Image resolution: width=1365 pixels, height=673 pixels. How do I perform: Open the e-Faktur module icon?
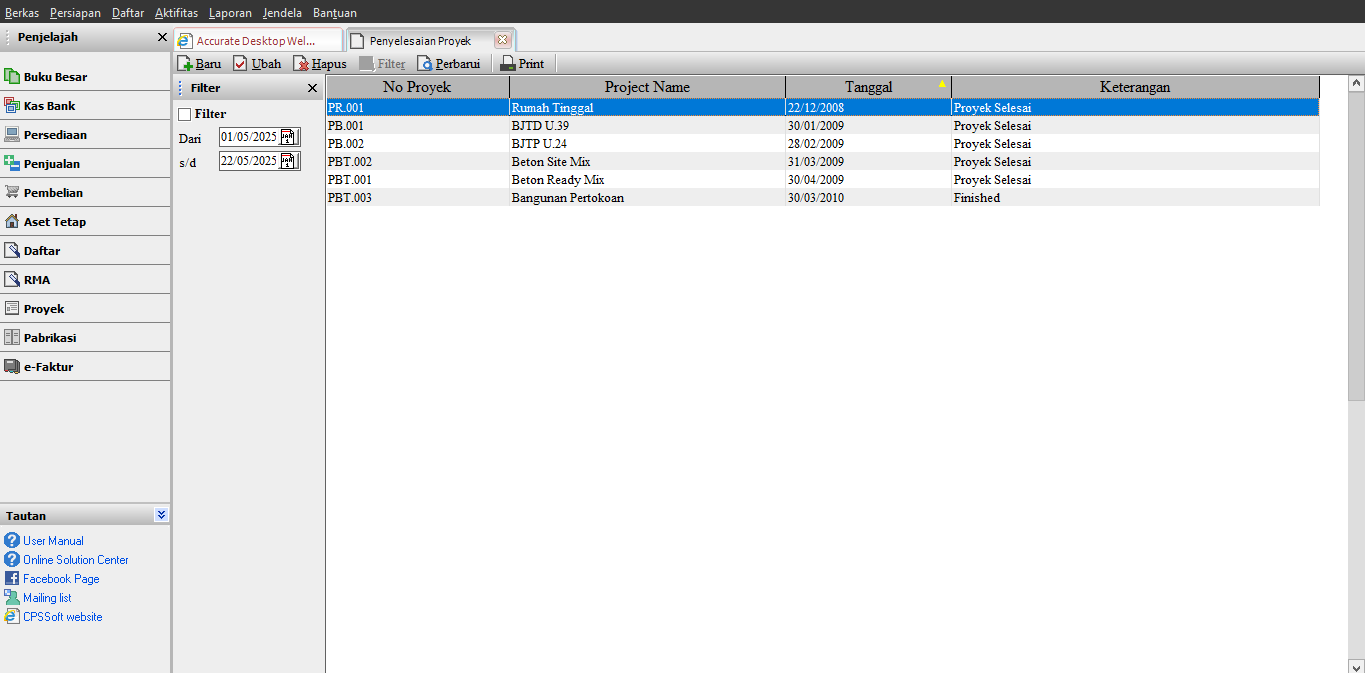click(x=12, y=367)
